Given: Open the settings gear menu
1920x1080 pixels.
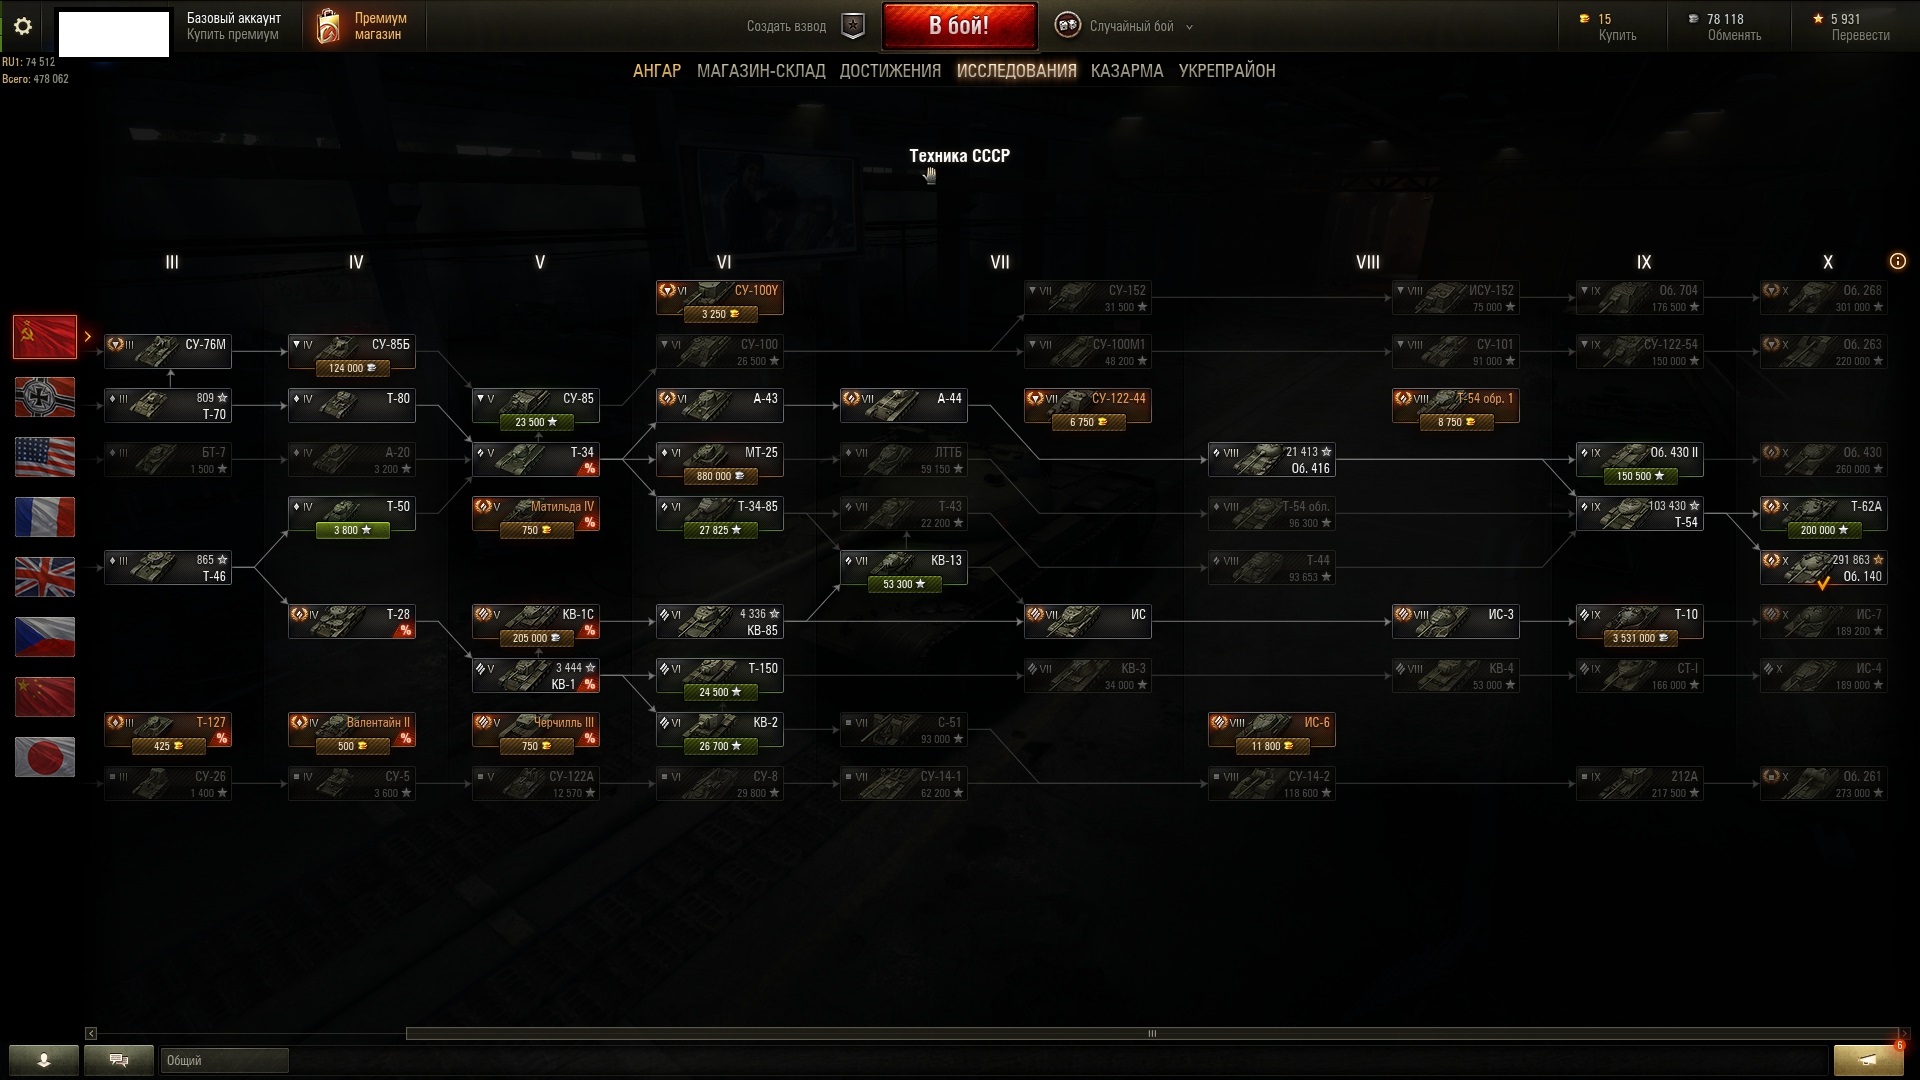Looking at the screenshot, I should pyautogui.click(x=22, y=26).
